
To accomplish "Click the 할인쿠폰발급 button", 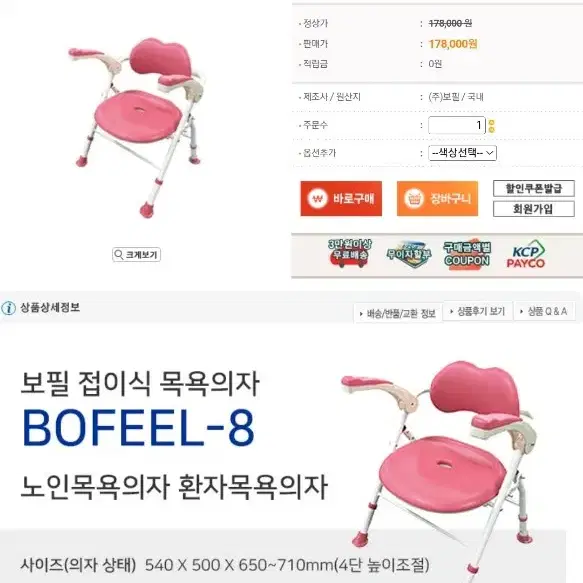I will pos(534,189).
